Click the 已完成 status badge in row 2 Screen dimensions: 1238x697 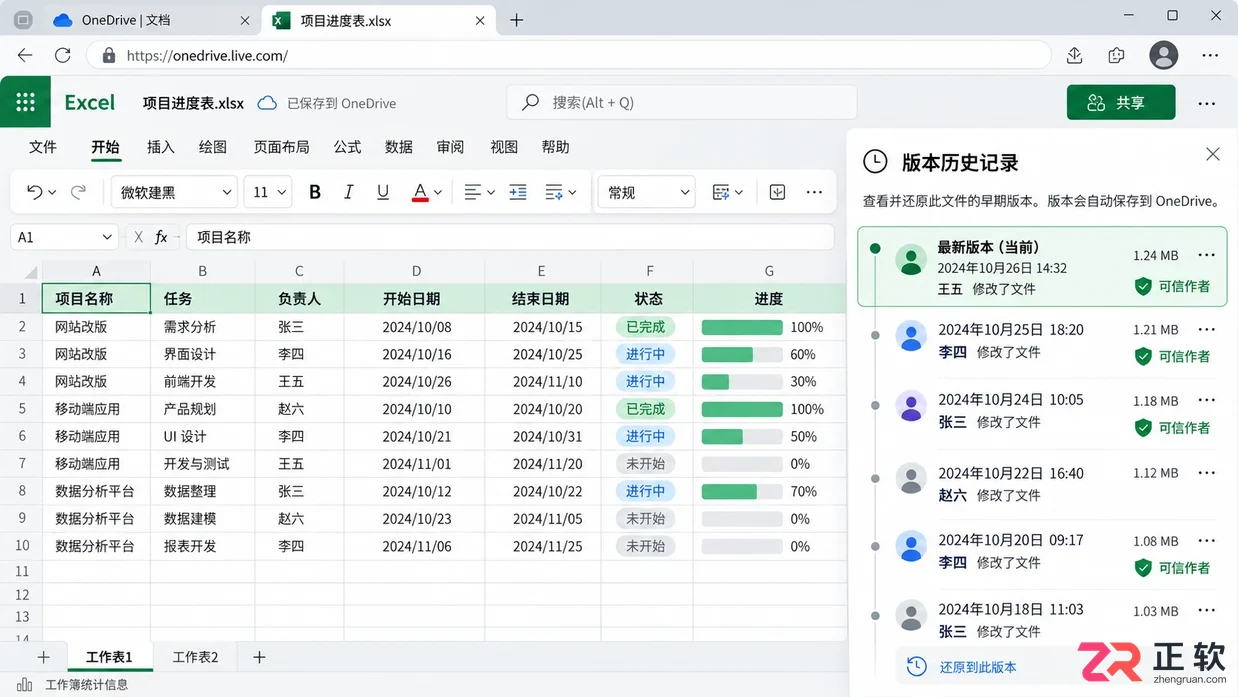(646, 327)
